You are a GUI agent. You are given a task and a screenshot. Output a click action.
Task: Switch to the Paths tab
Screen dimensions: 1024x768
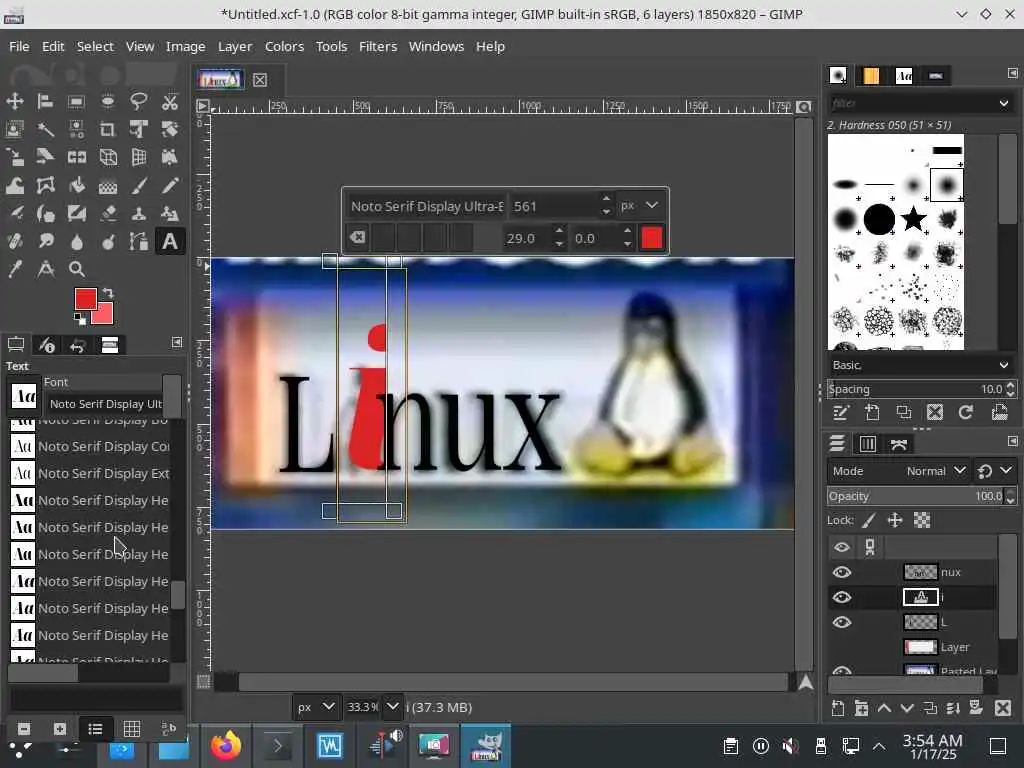click(899, 444)
